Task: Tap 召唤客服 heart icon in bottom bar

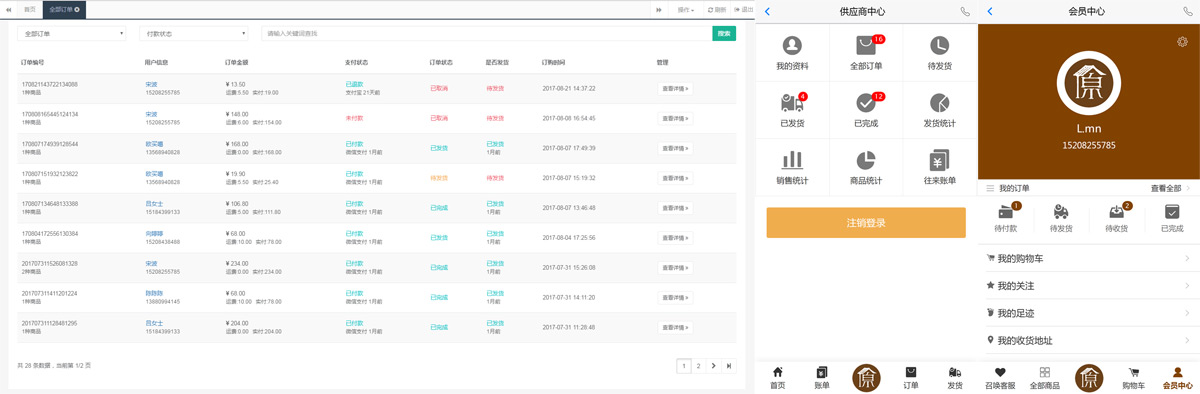Action: tap(1000, 377)
